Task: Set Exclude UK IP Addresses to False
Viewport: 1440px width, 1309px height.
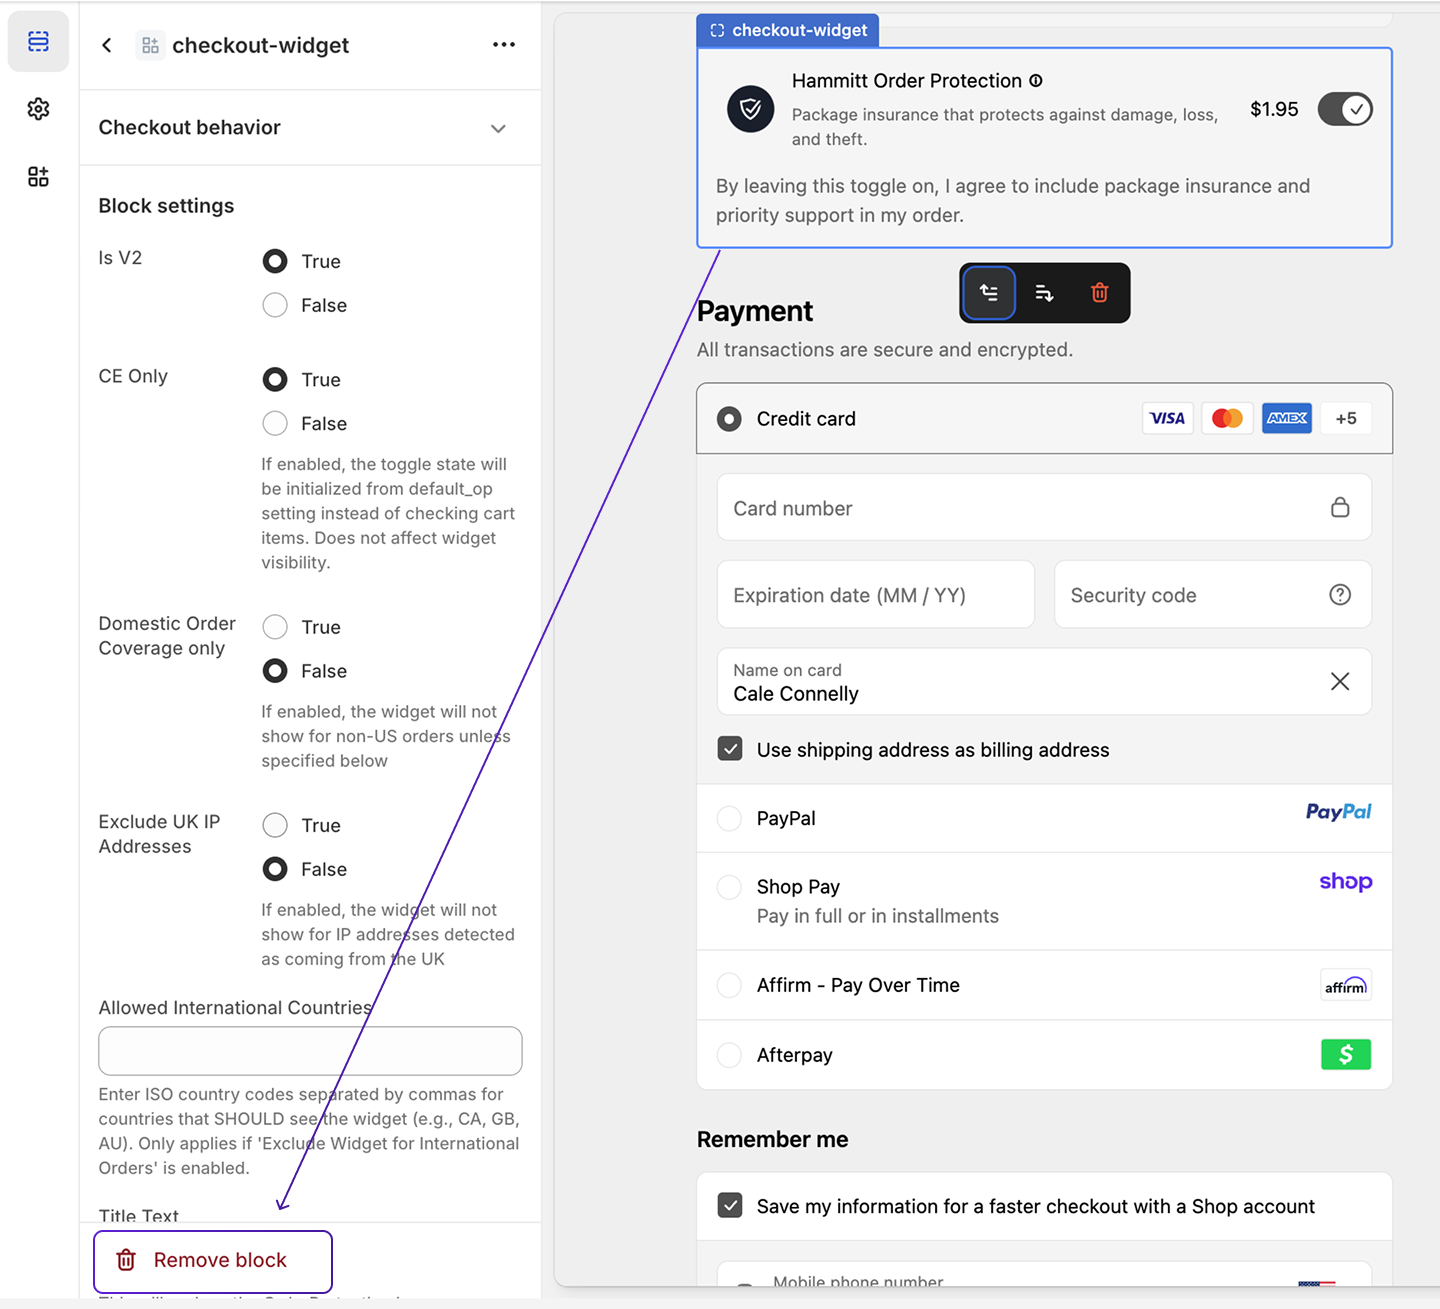Action: (275, 869)
